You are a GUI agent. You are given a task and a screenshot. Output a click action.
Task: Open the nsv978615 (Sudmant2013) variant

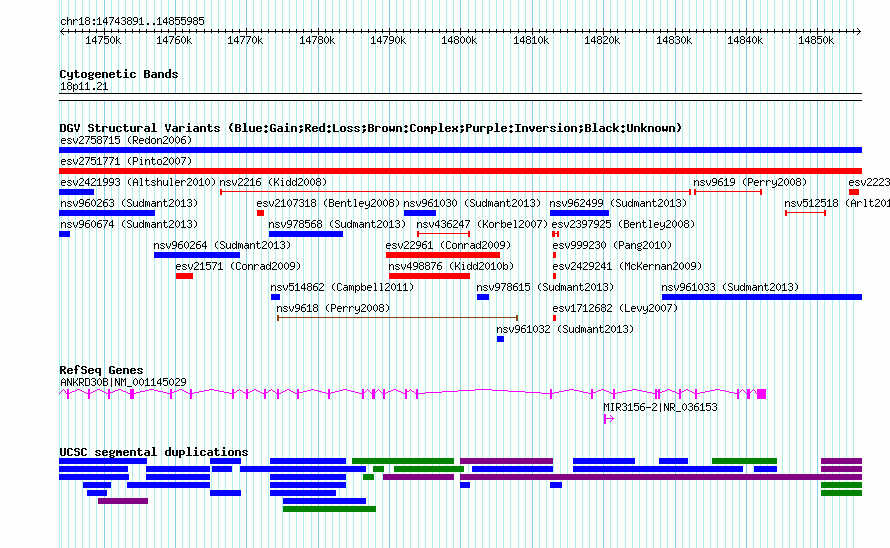545,287
